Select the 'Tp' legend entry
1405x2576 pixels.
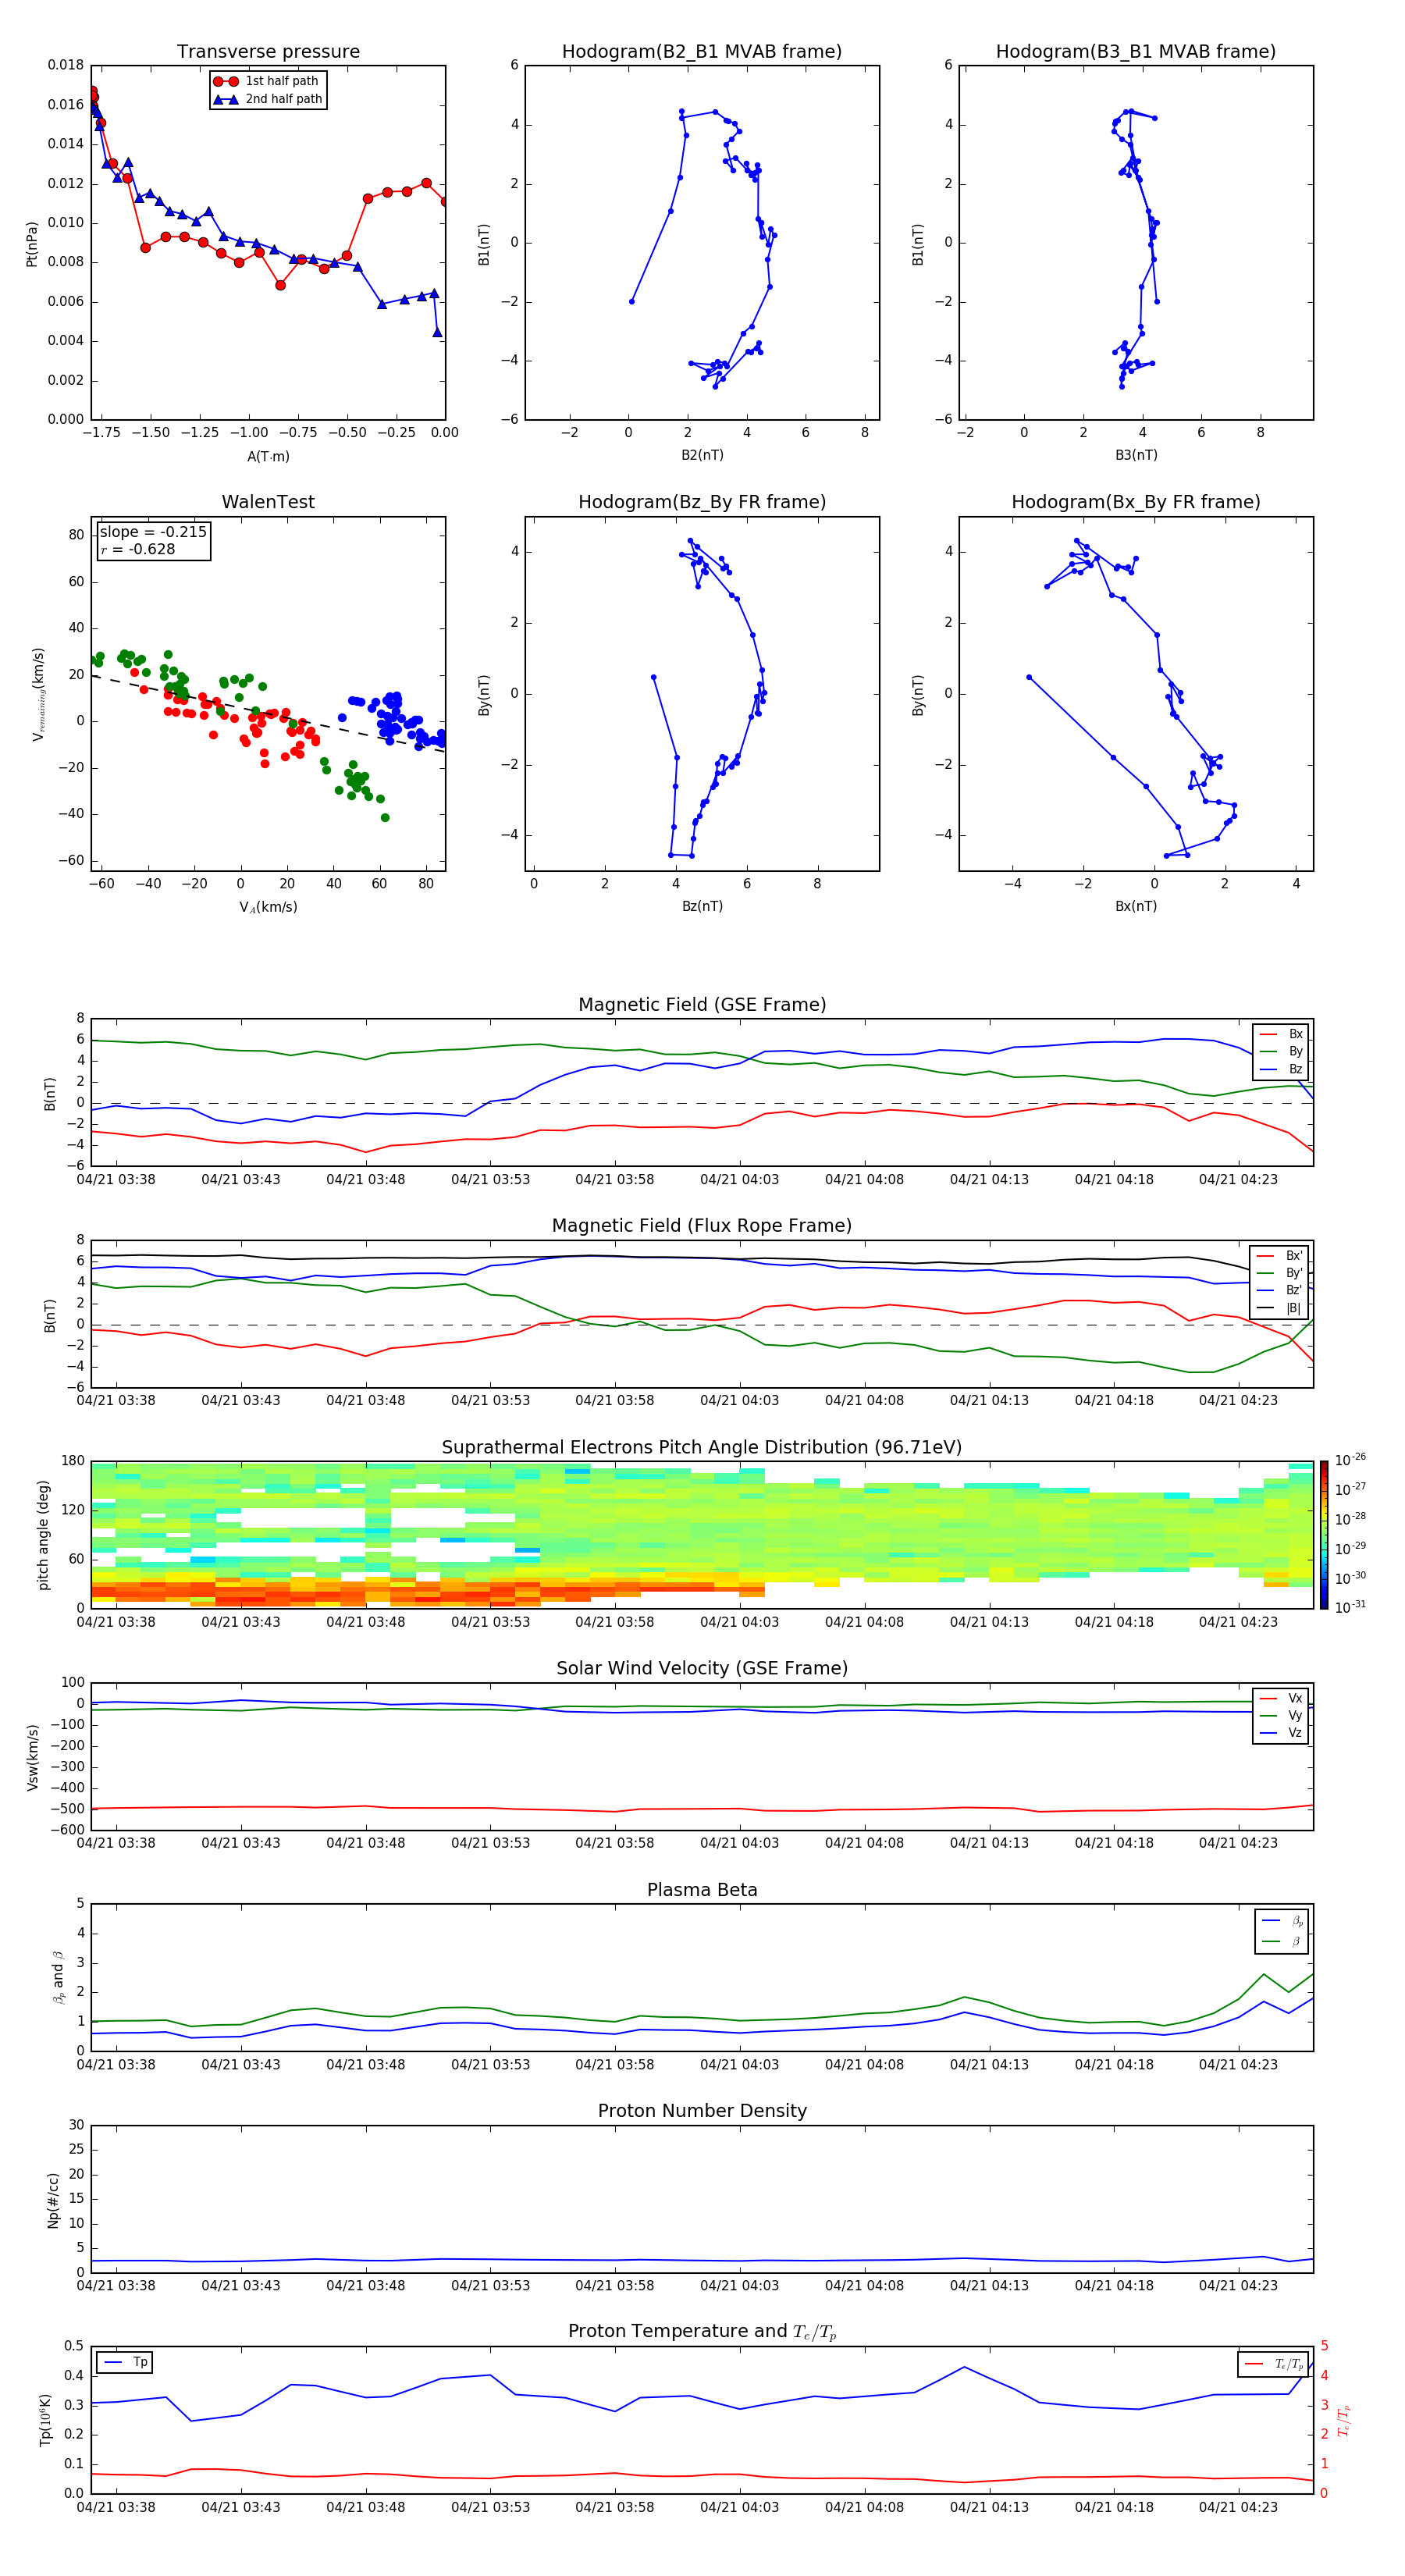pyautogui.click(x=126, y=2362)
